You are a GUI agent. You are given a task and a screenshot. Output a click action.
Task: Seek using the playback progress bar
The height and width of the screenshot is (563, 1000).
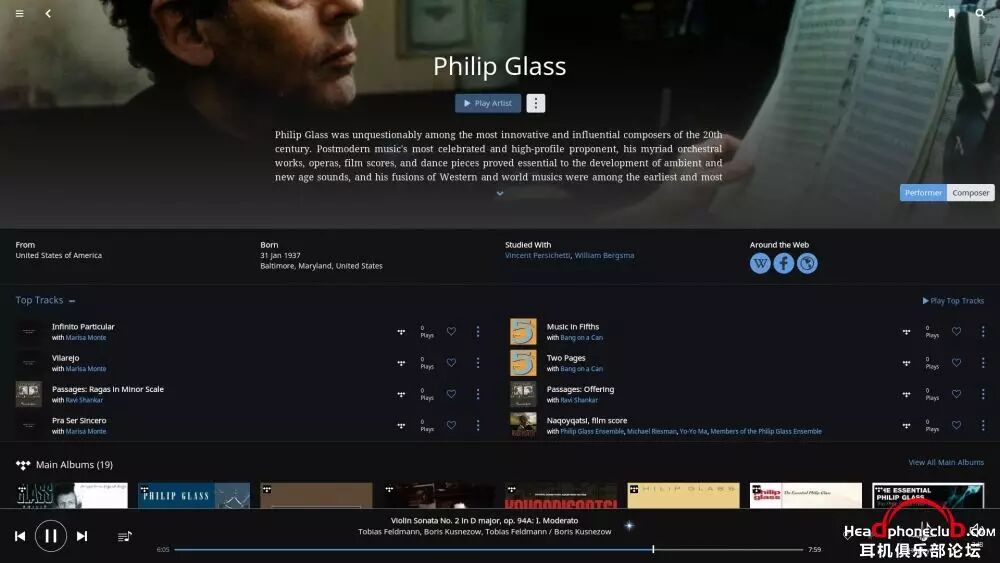[x=489, y=549]
